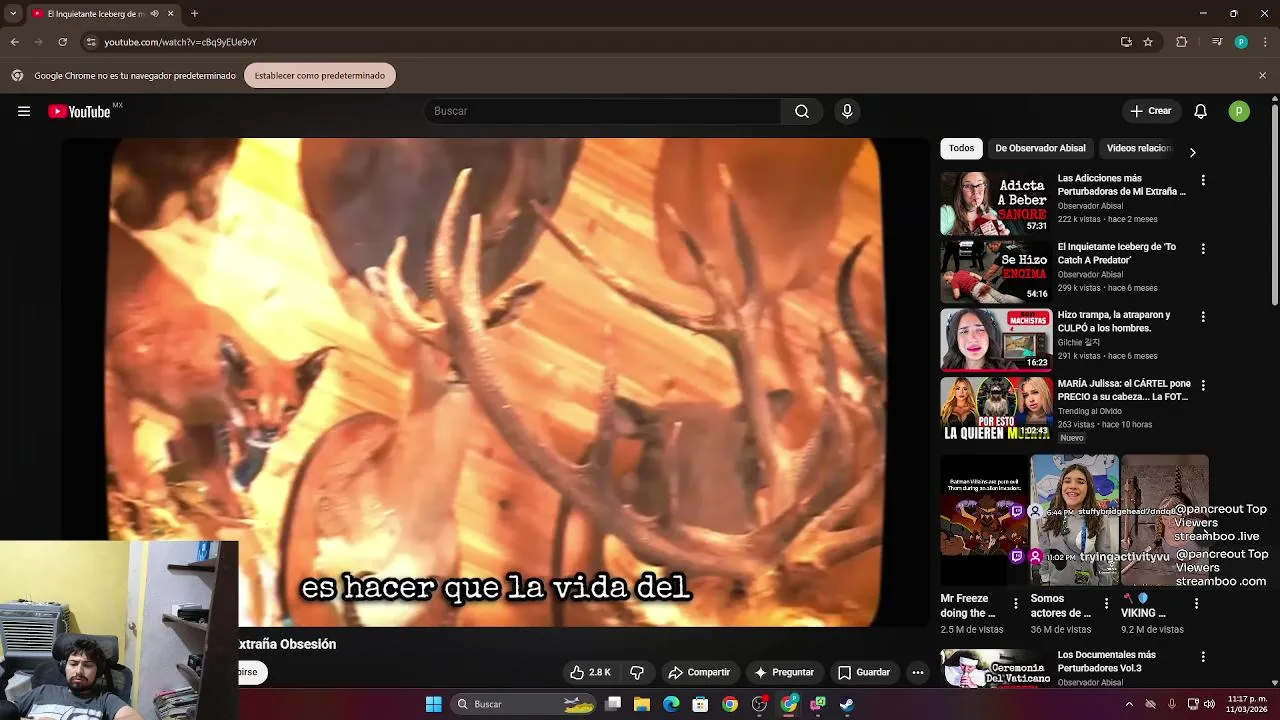The height and width of the screenshot is (720, 1280).
Task: Open the Windows Start button
Action: click(x=433, y=704)
